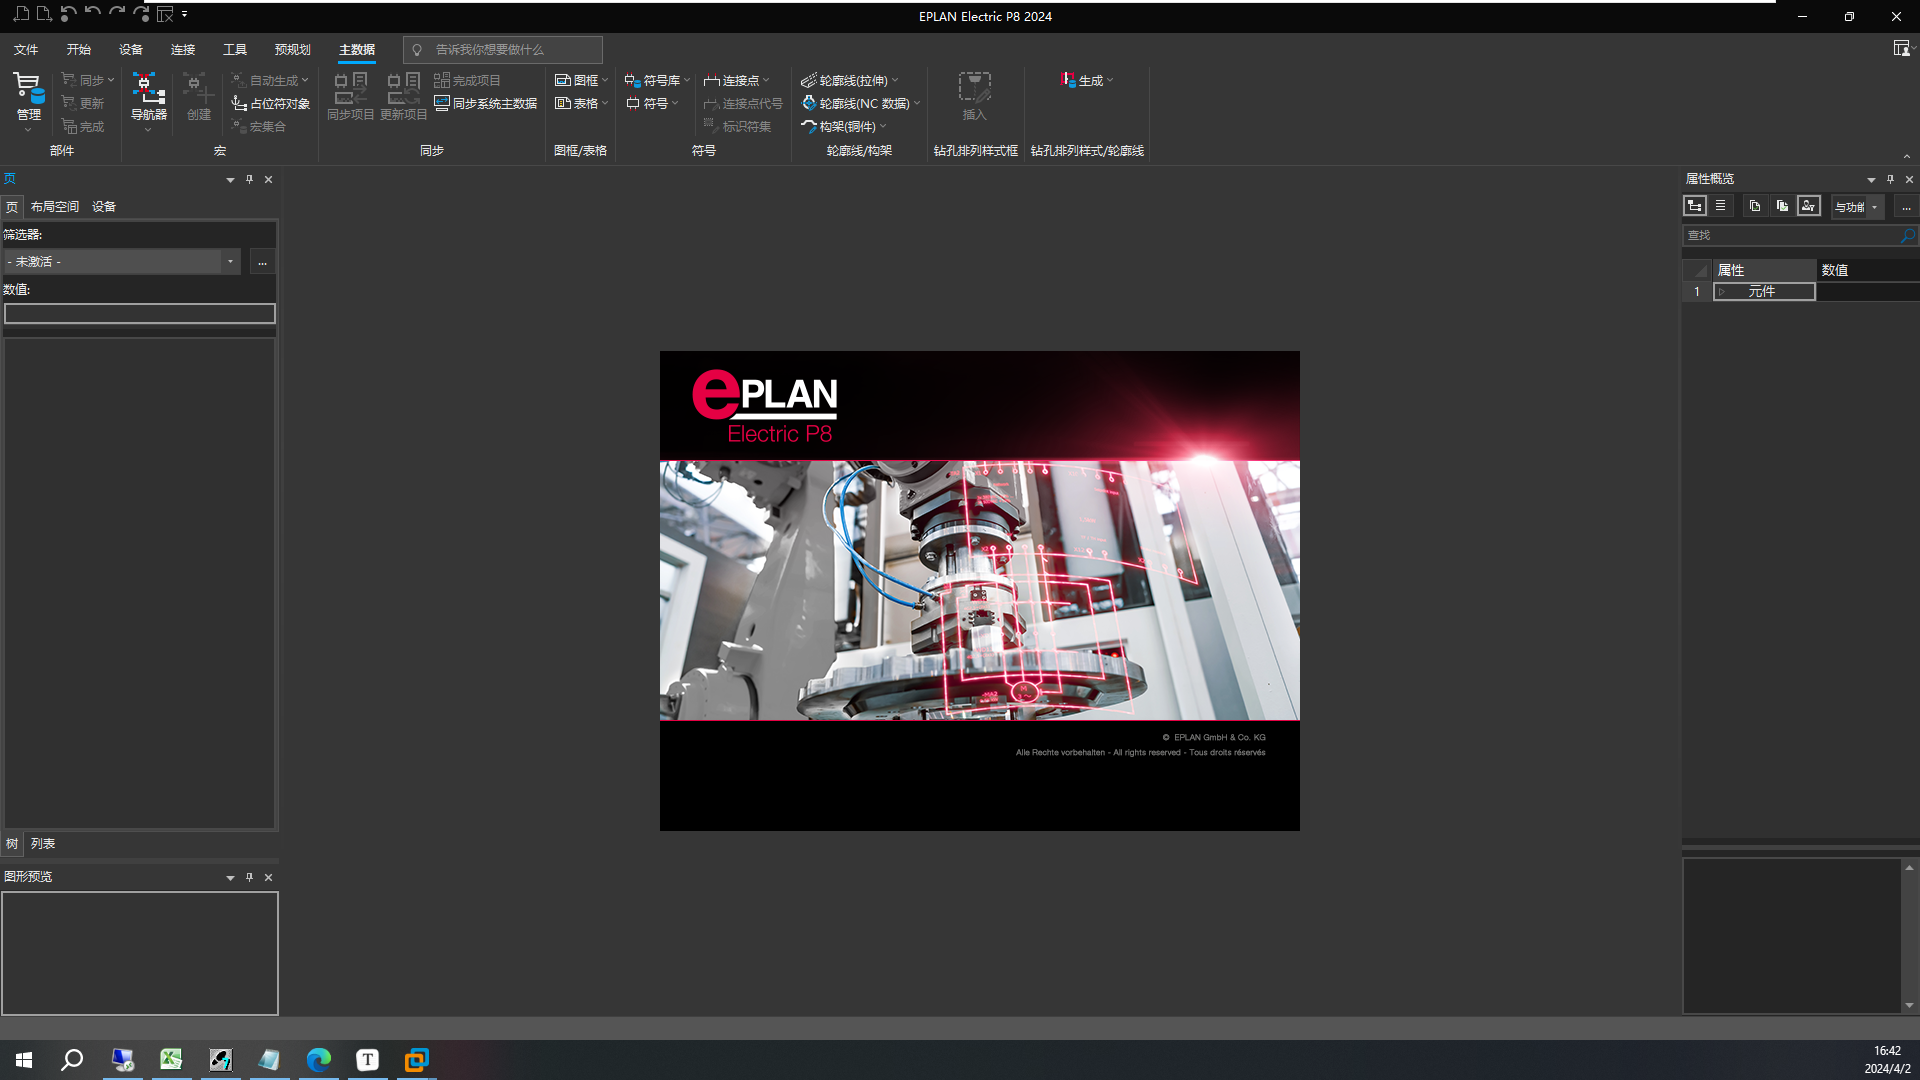This screenshot has width=1920, height=1080.
Task: Switch to the 布局空间 navigator tab
Action: point(55,206)
